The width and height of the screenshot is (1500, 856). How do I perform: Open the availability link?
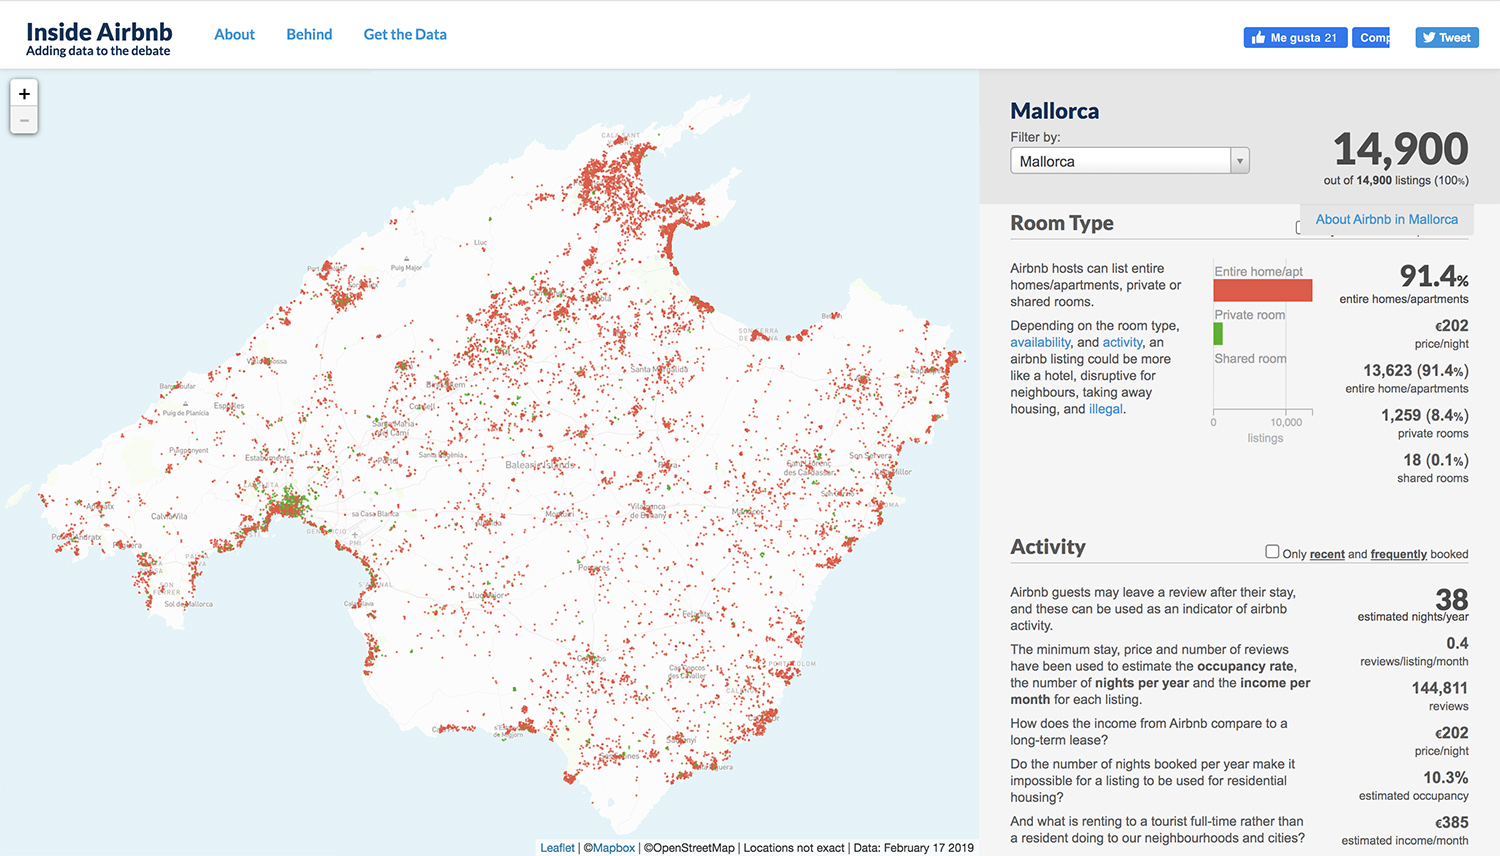coord(1040,342)
